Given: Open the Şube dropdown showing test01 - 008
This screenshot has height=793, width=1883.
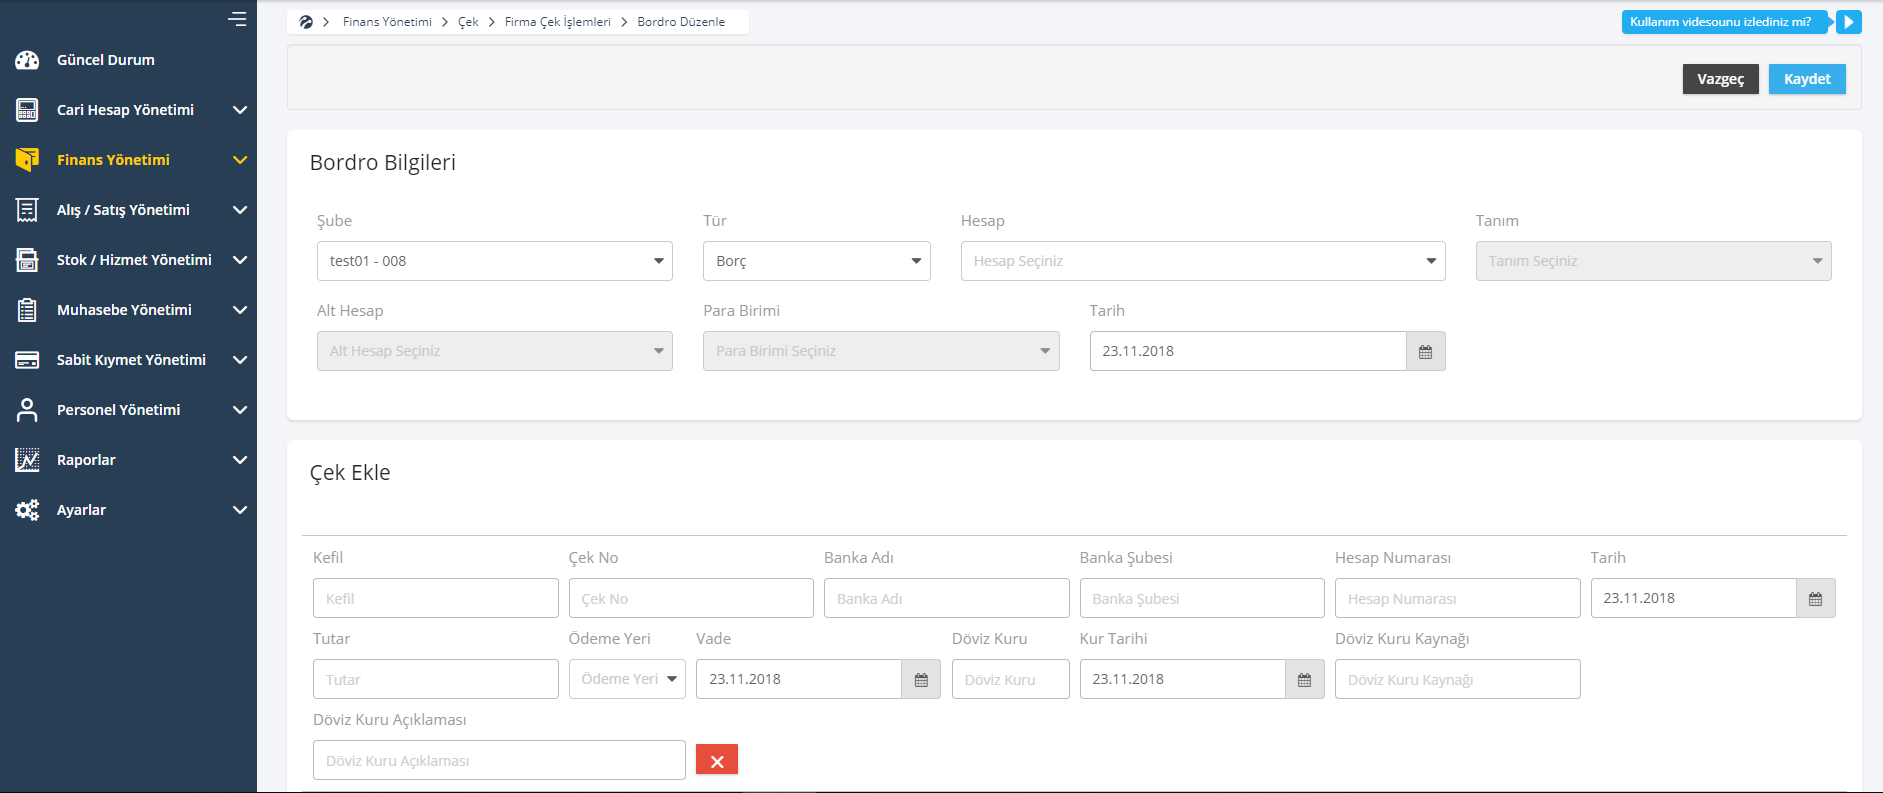Looking at the screenshot, I should [x=495, y=261].
